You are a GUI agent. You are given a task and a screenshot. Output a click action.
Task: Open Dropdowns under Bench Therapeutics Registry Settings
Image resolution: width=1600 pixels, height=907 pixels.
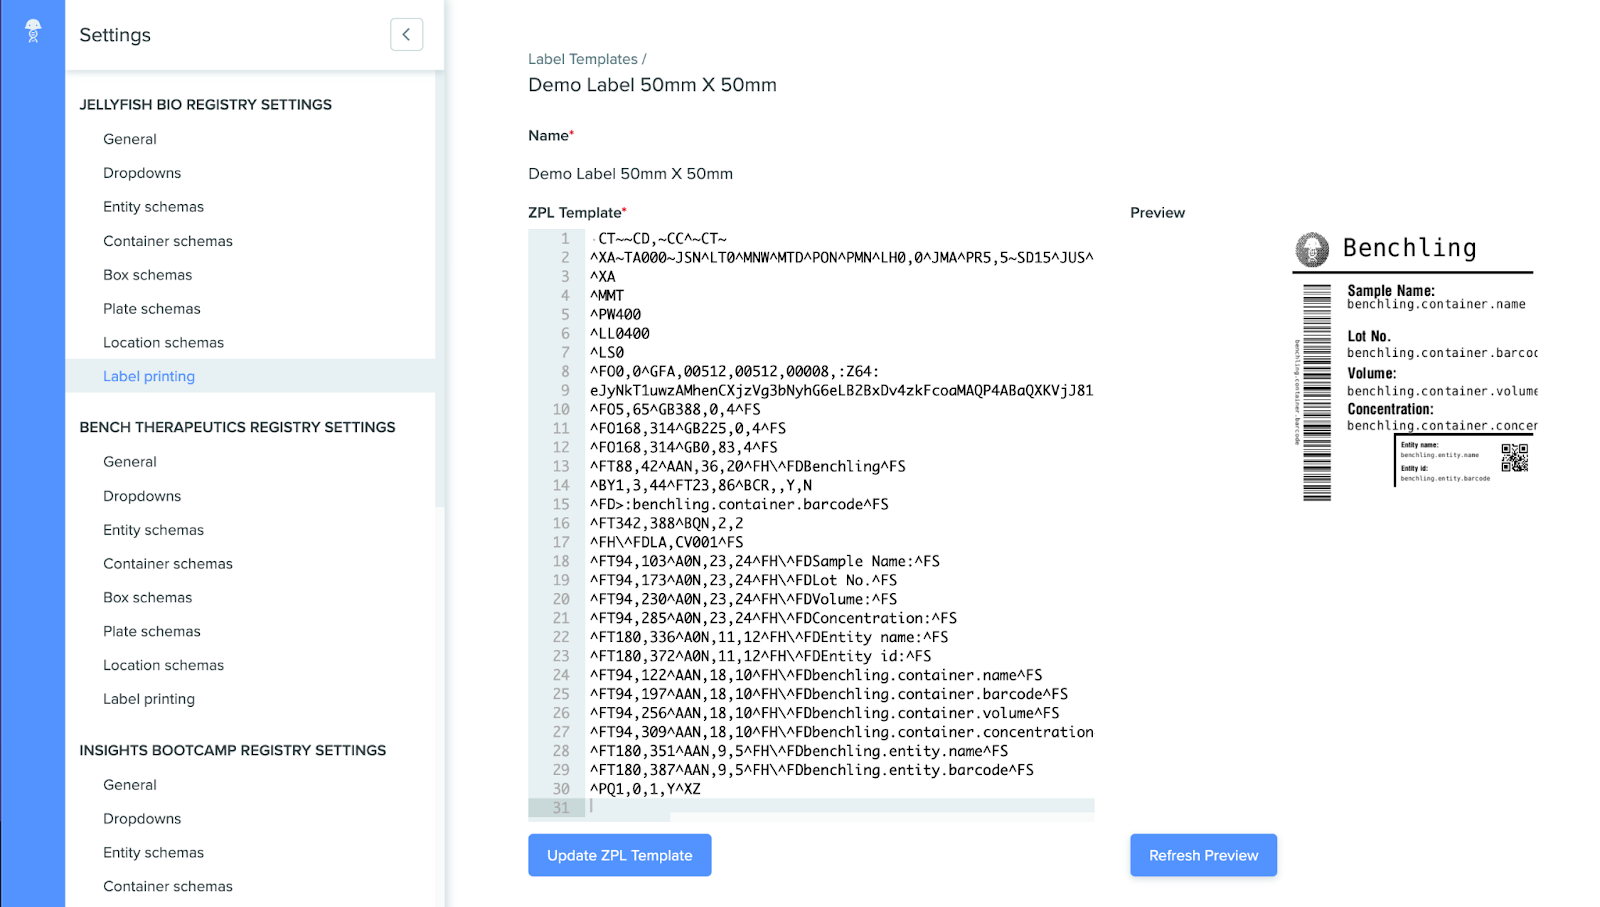pos(142,496)
